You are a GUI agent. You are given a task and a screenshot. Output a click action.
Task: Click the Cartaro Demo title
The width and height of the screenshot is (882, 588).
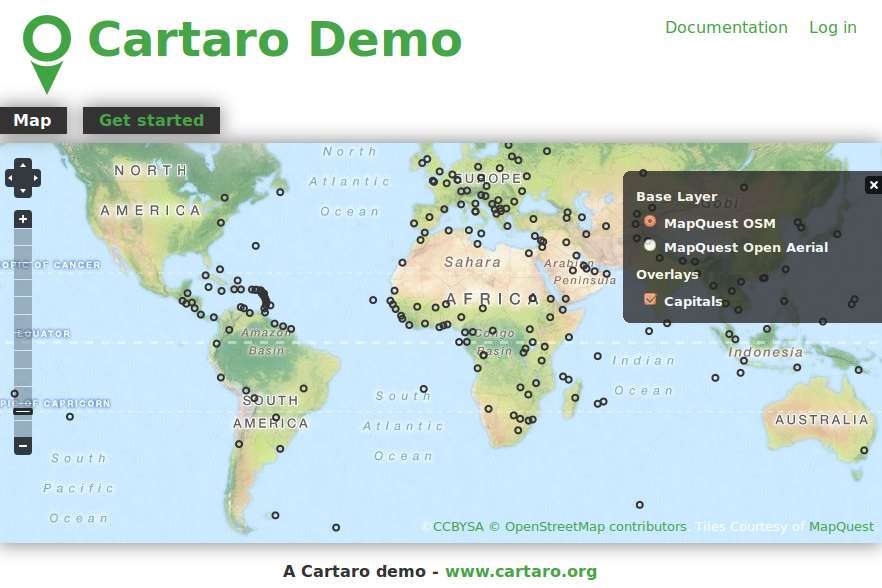275,40
